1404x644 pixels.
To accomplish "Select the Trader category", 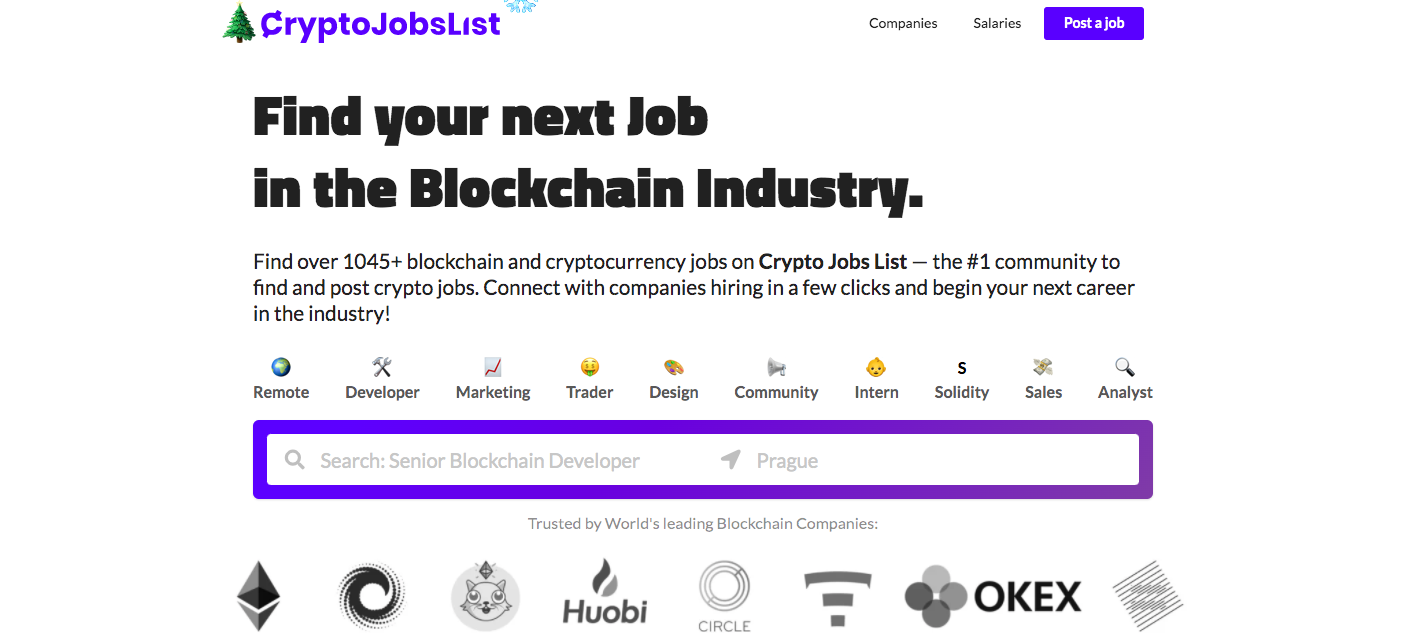I will click(x=589, y=380).
